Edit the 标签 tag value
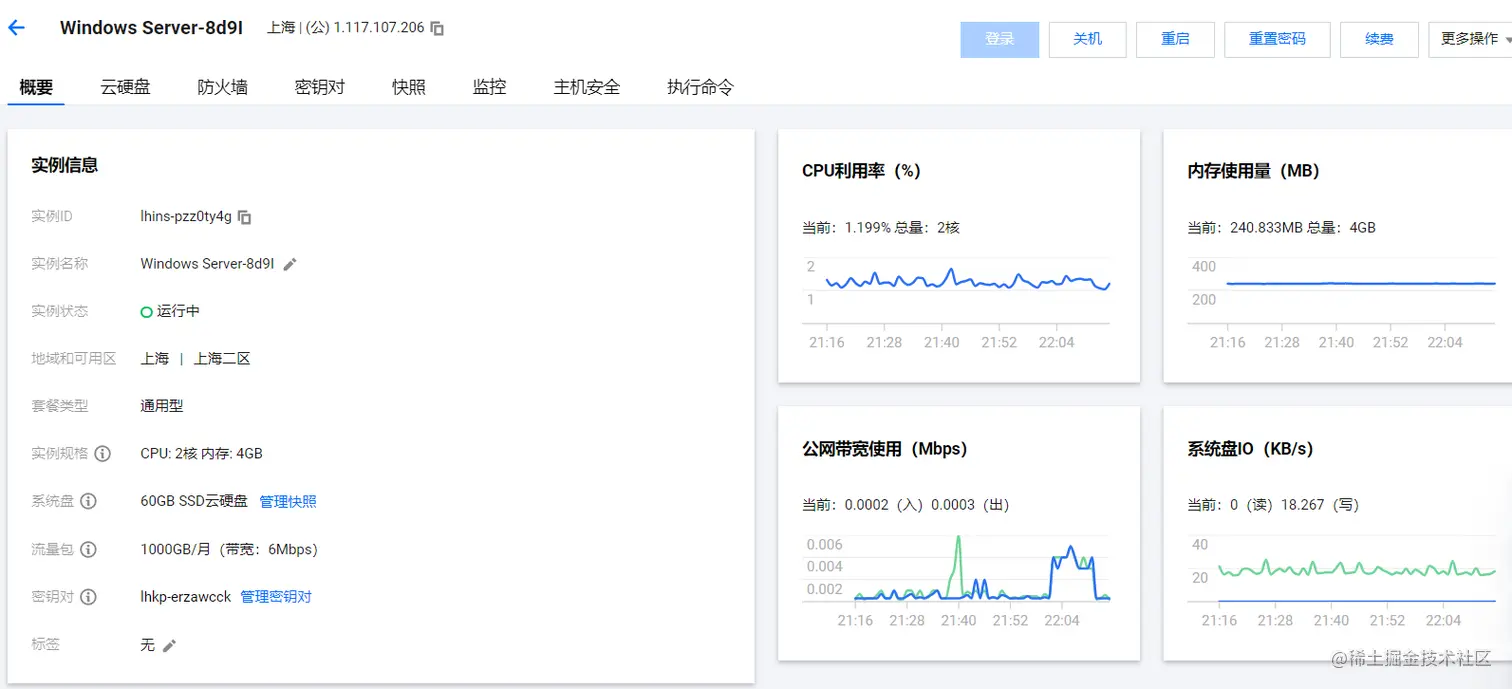Viewport: 1512px width, 689px height. click(169, 646)
